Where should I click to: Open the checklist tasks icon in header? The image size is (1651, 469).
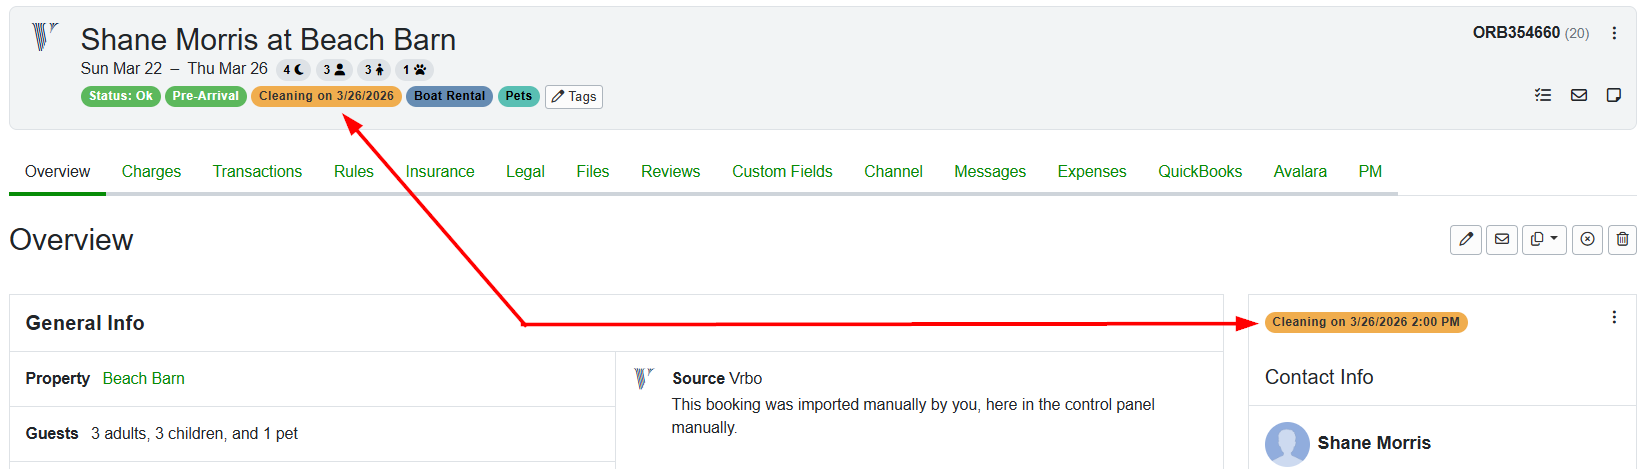1543,95
